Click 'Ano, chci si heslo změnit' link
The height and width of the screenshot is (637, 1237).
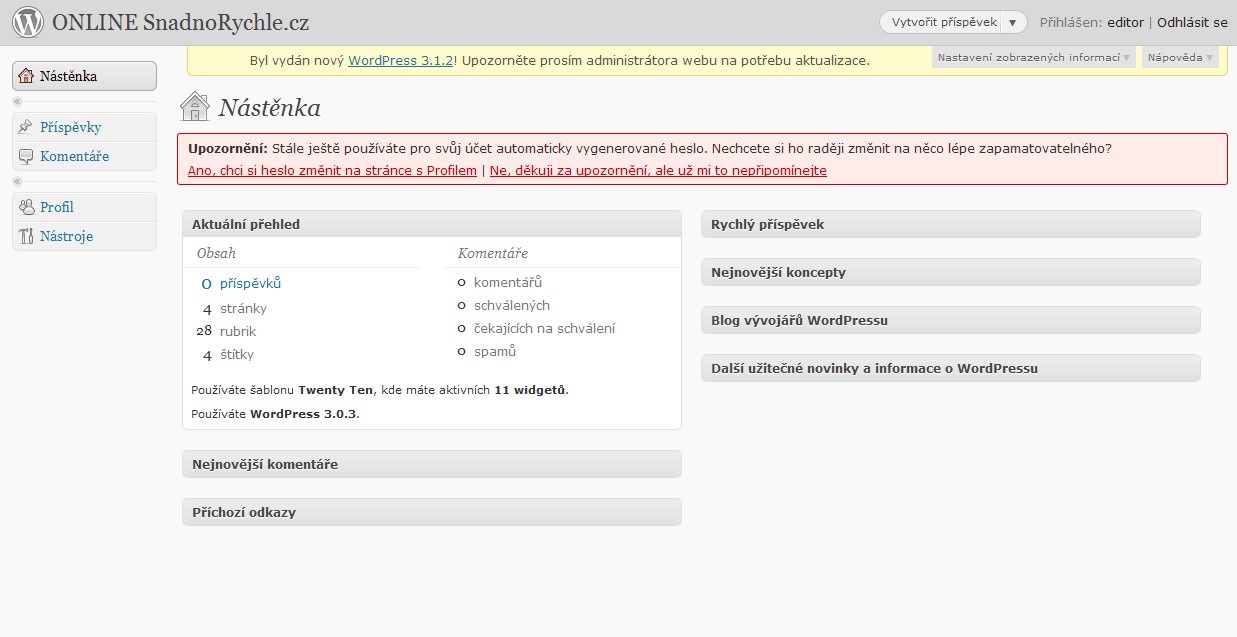click(332, 170)
